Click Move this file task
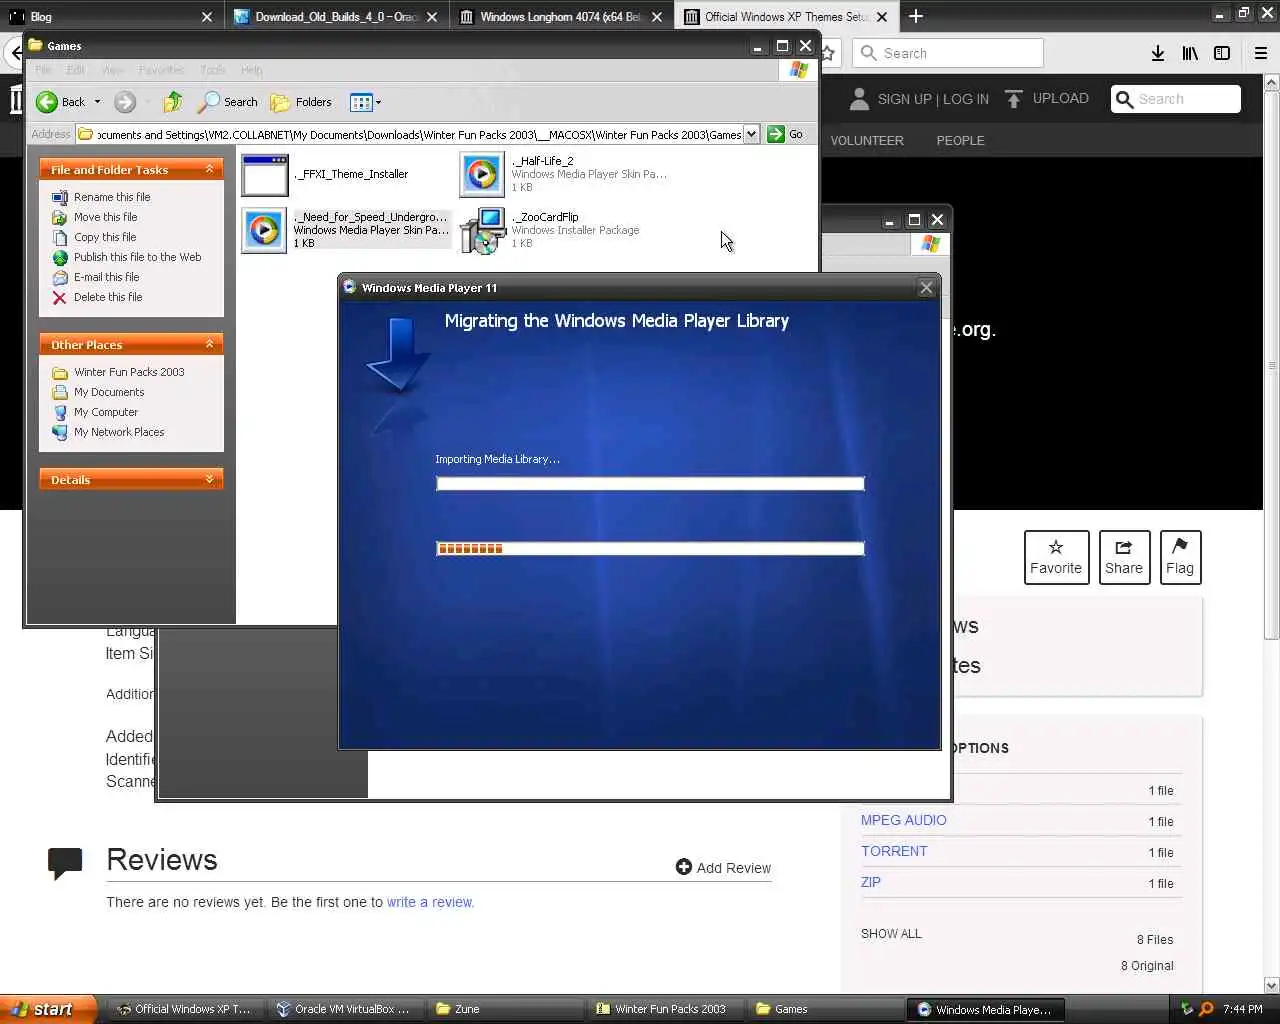 click(105, 217)
